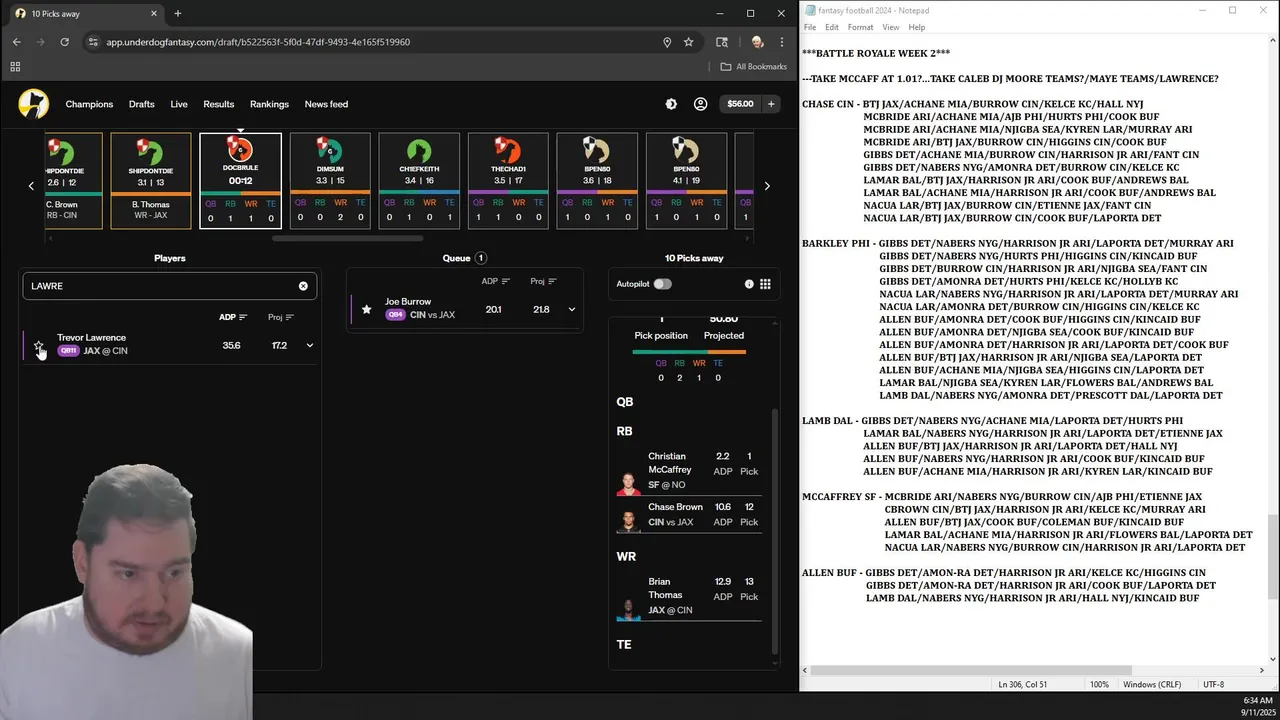
Task: Close the '10 Picks away' tab
Action: tap(154, 14)
